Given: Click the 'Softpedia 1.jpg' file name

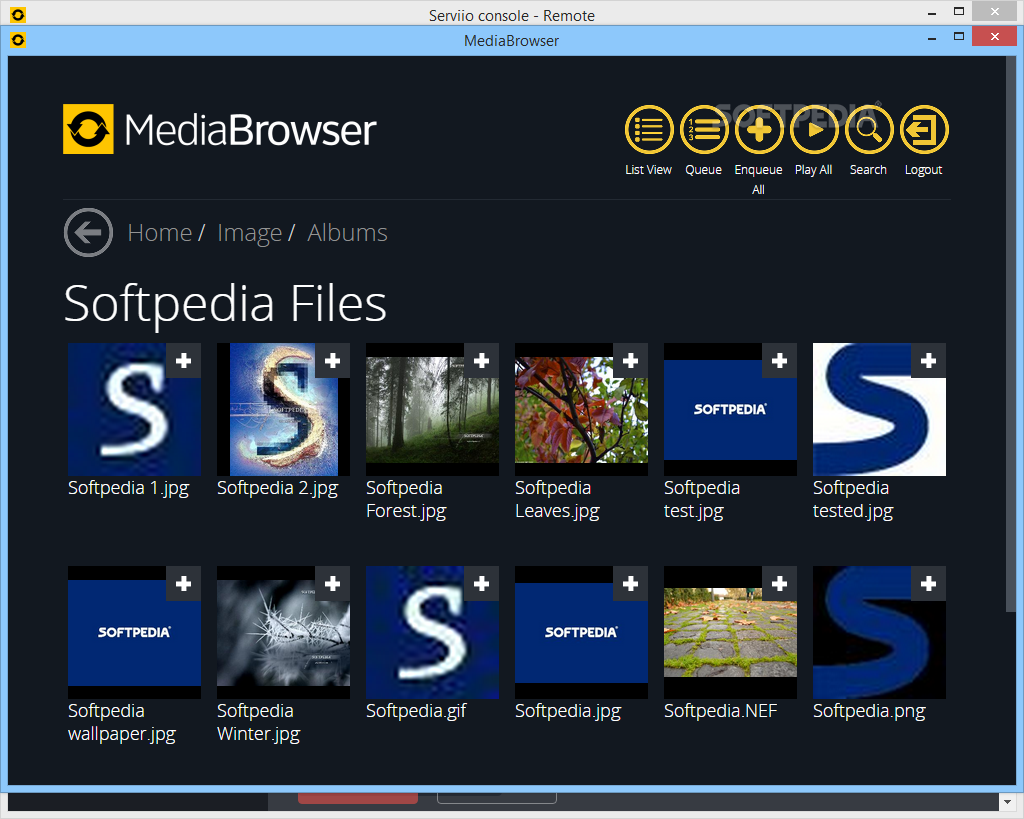Looking at the screenshot, I should pos(129,489).
